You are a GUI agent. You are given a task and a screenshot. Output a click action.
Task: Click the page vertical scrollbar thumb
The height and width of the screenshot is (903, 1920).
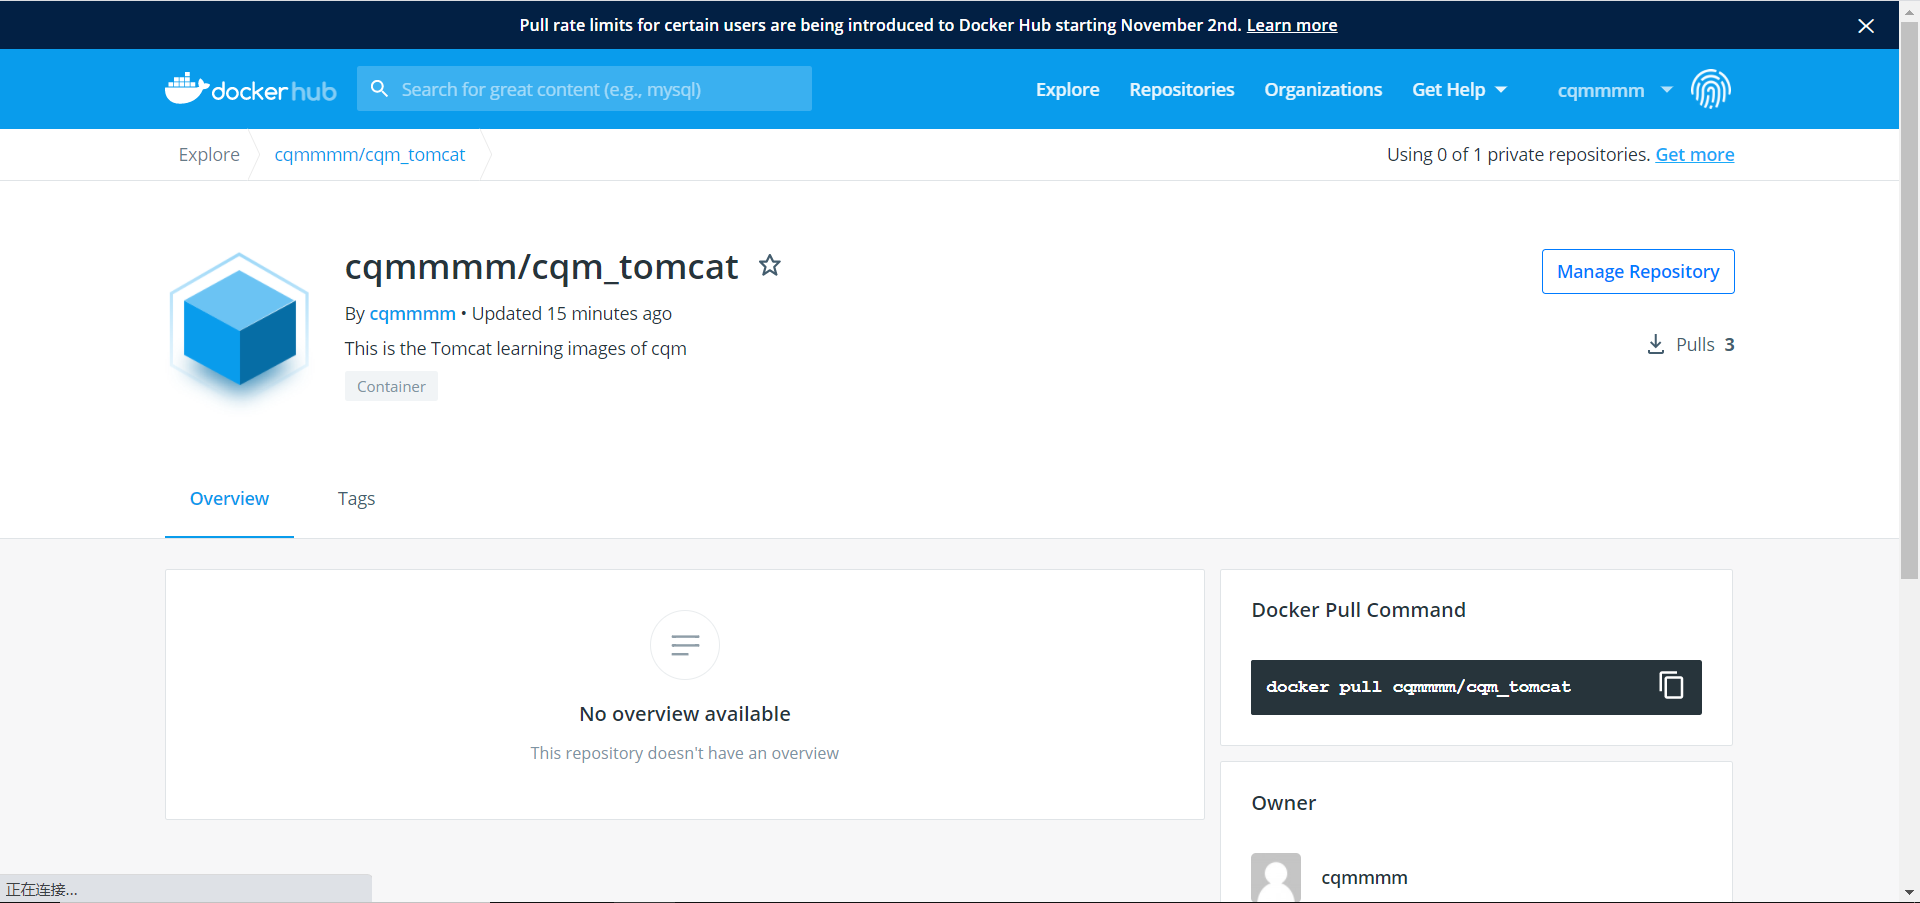point(1909,300)
